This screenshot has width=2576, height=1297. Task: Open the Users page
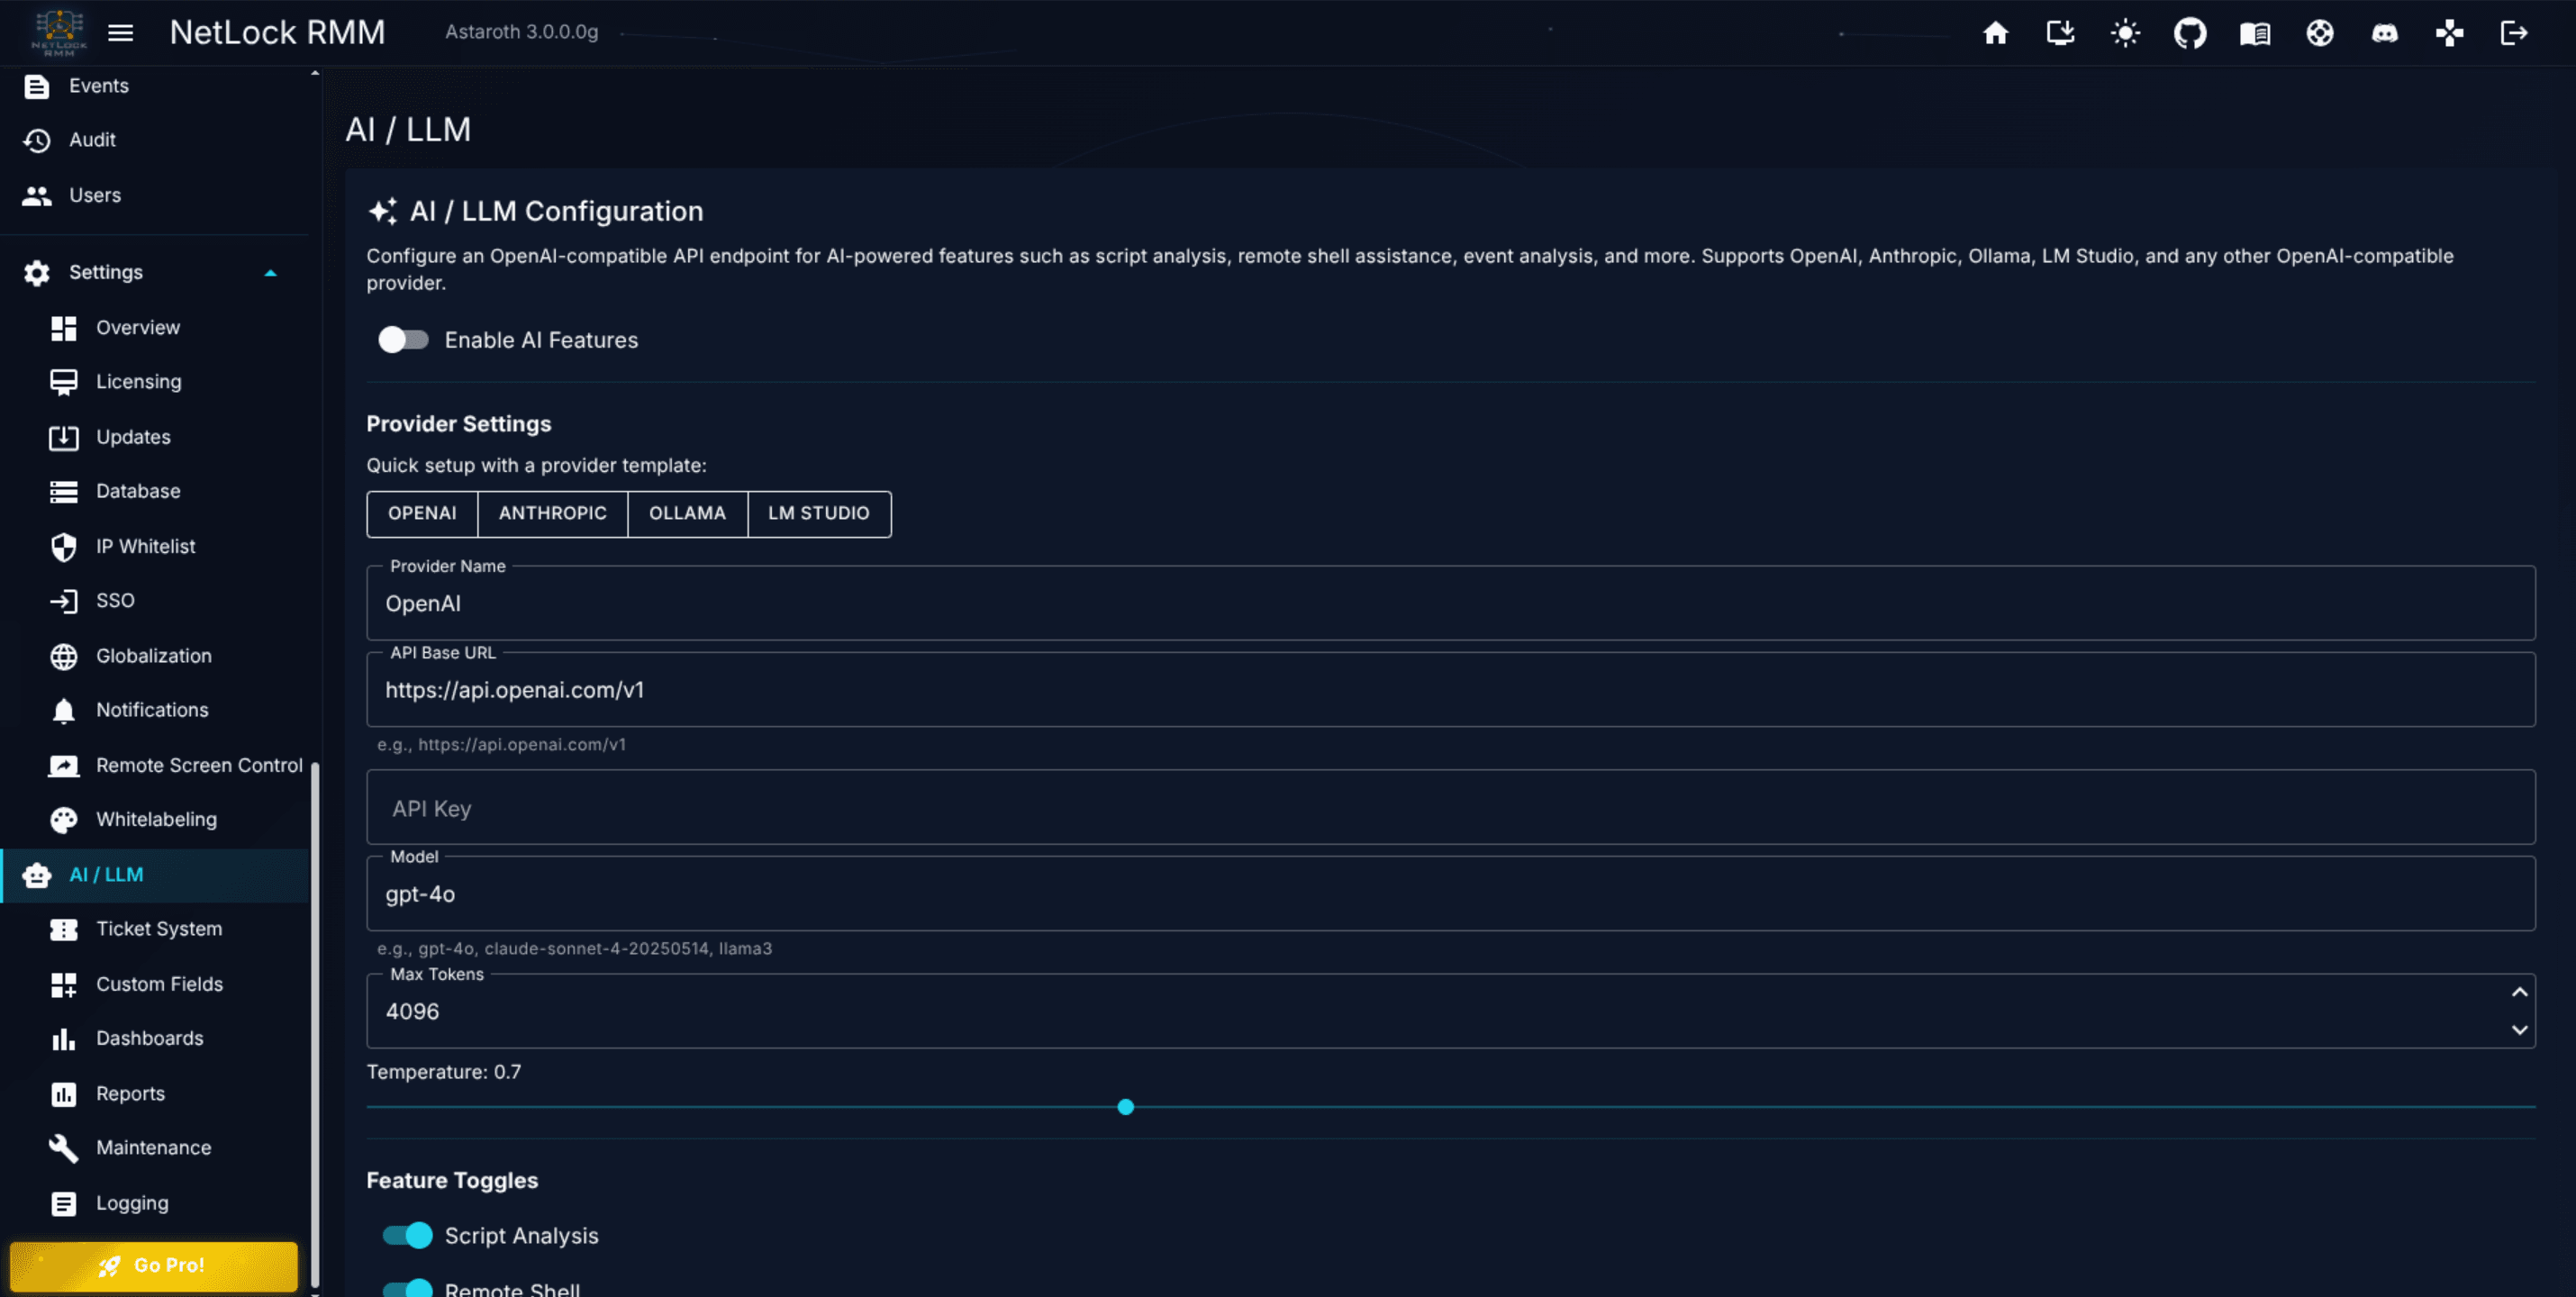tap(155, 195)
